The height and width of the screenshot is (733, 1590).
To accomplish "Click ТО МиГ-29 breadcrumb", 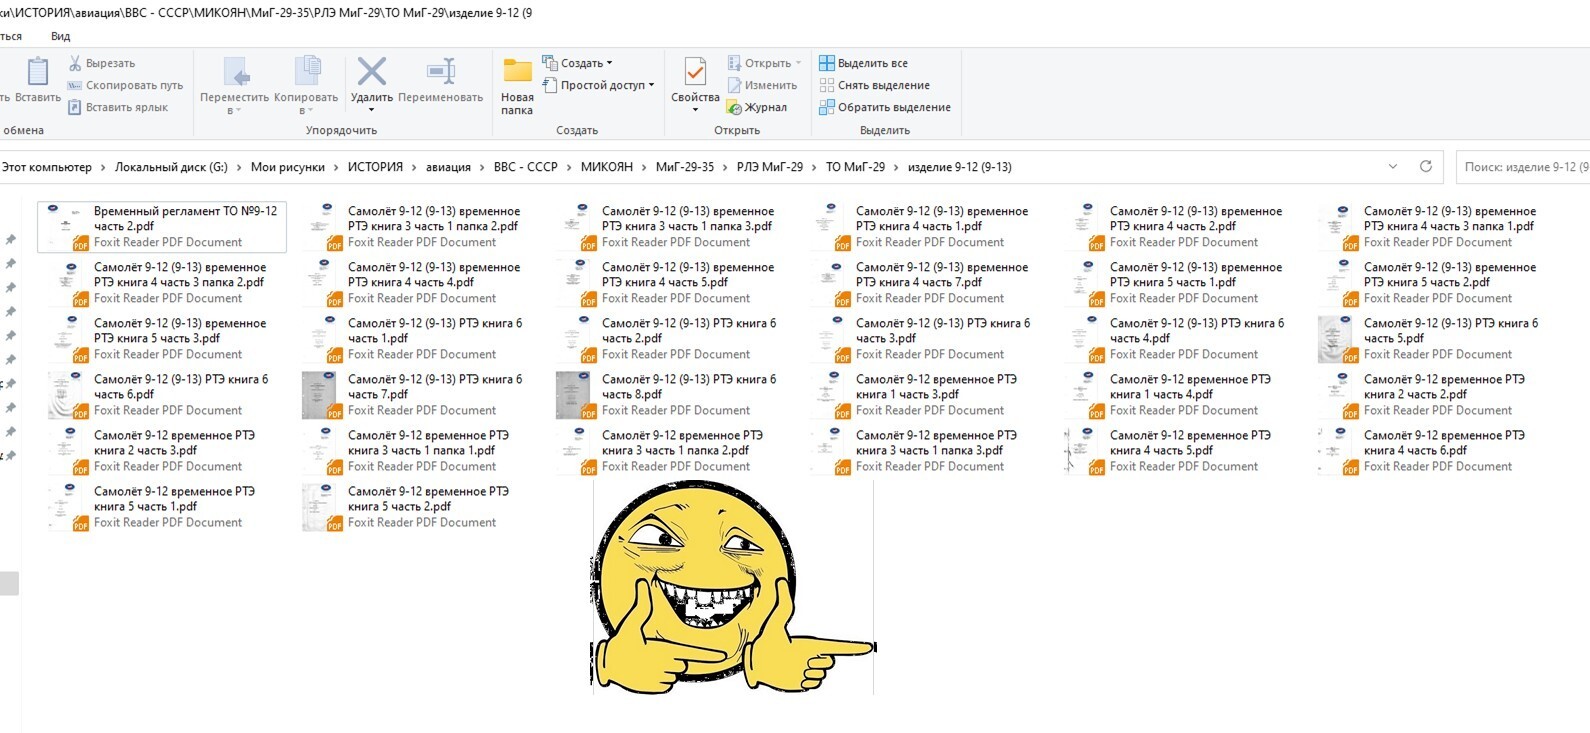I will click(855, 167).
